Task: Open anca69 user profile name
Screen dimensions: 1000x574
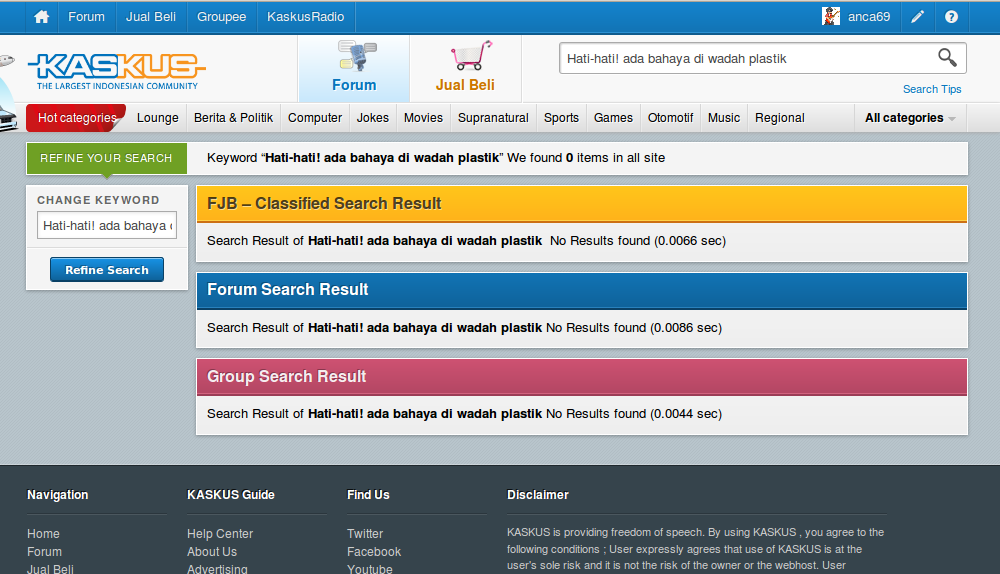Action: point(869,17)
